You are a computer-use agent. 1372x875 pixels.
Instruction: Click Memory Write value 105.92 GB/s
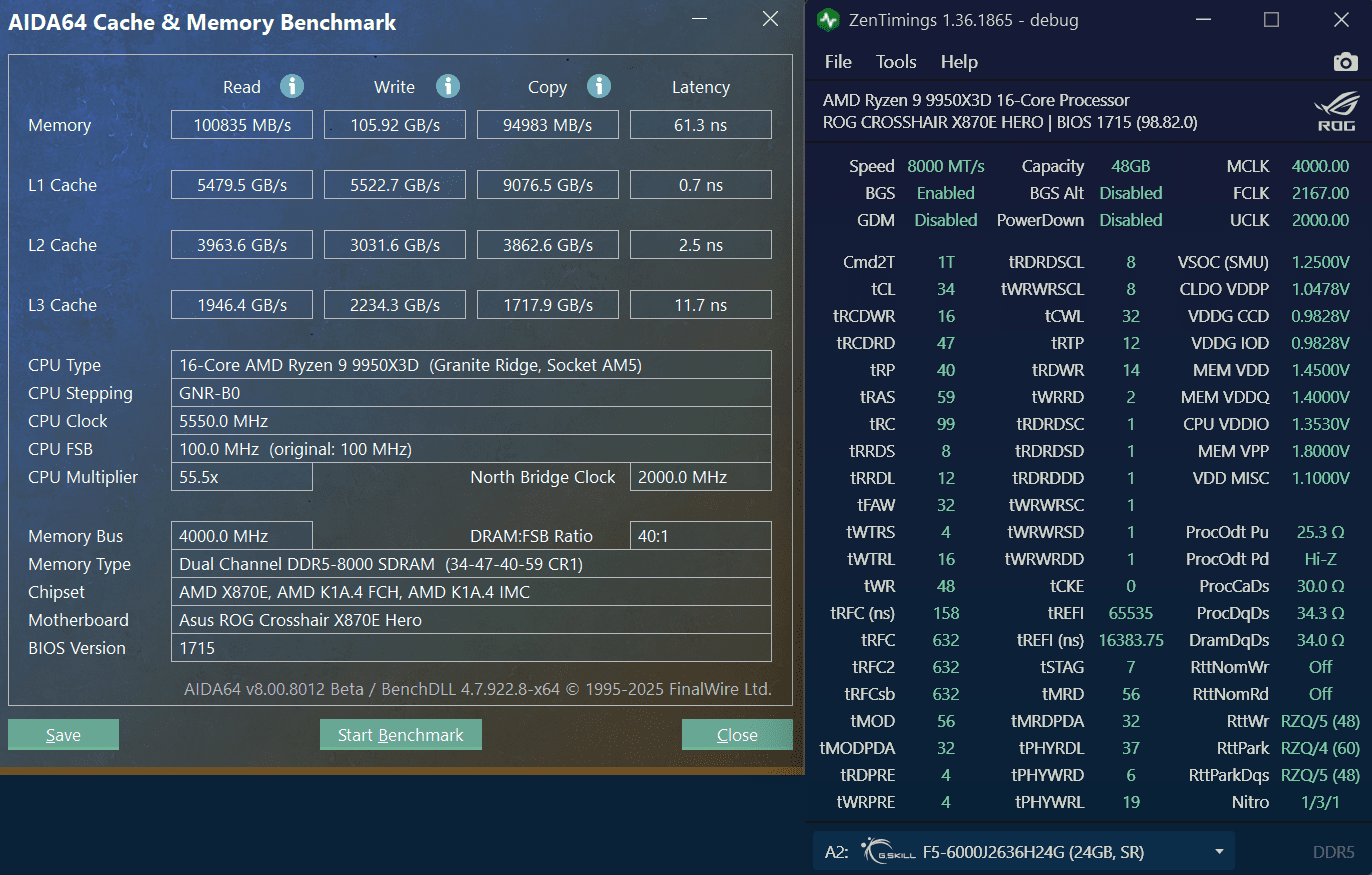[395, 125]
